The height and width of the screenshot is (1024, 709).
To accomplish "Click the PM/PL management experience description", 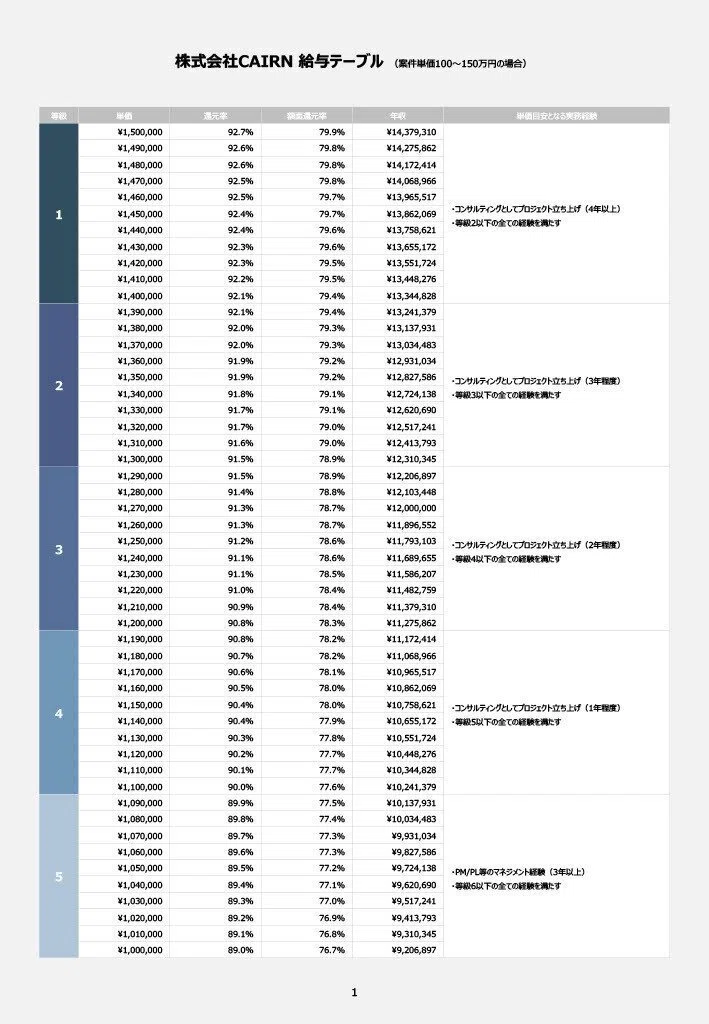I will 518,879.
